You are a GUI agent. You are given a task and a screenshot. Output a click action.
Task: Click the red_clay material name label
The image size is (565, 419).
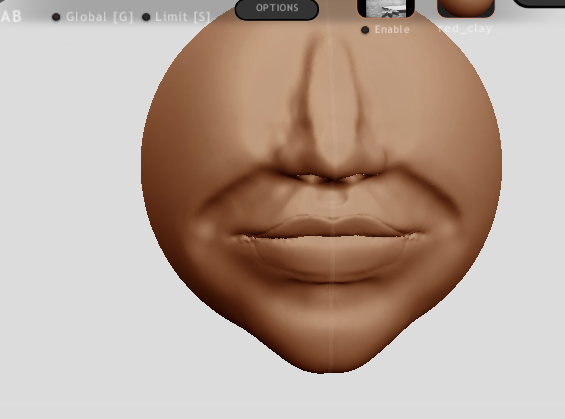[465, 28]
